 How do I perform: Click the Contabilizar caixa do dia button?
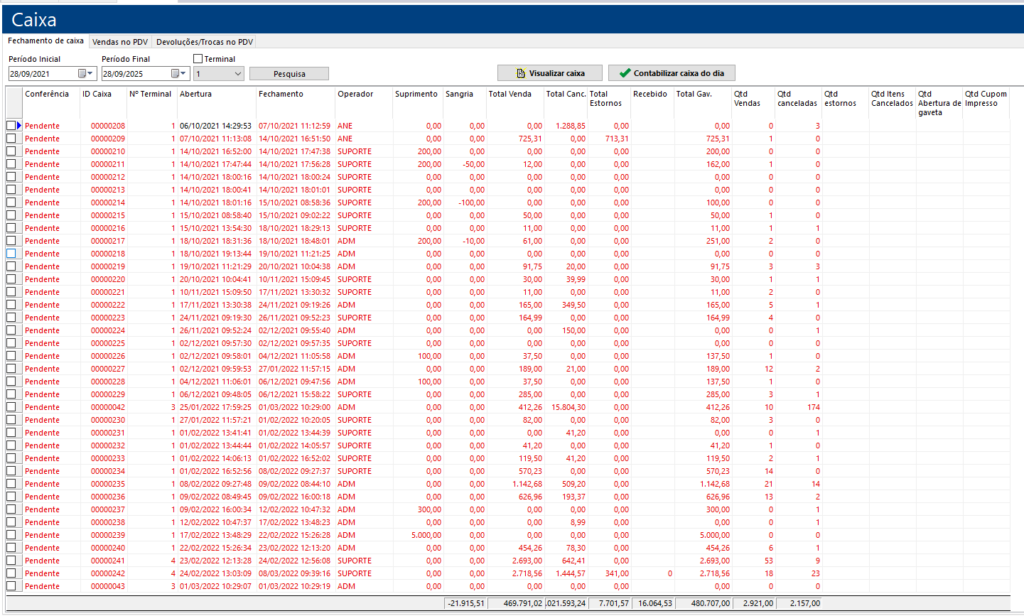670,73
